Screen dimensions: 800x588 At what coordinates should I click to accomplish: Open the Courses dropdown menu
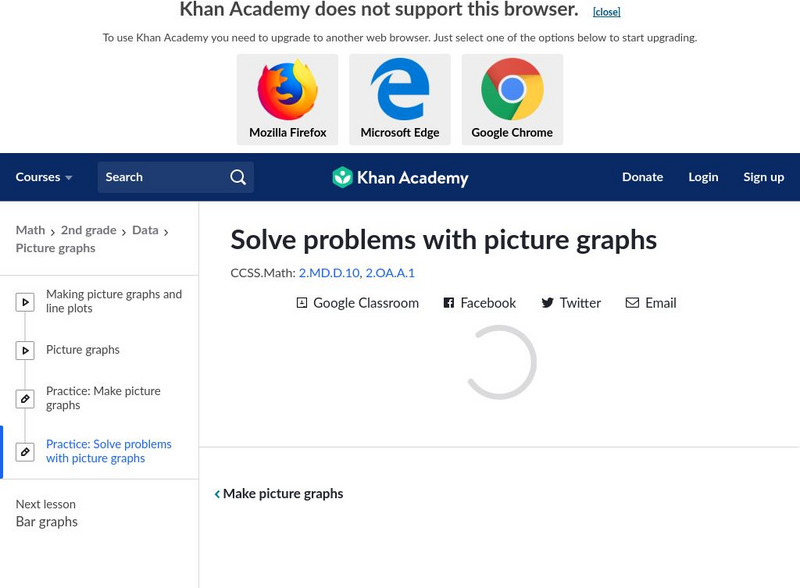pos(44,177)
